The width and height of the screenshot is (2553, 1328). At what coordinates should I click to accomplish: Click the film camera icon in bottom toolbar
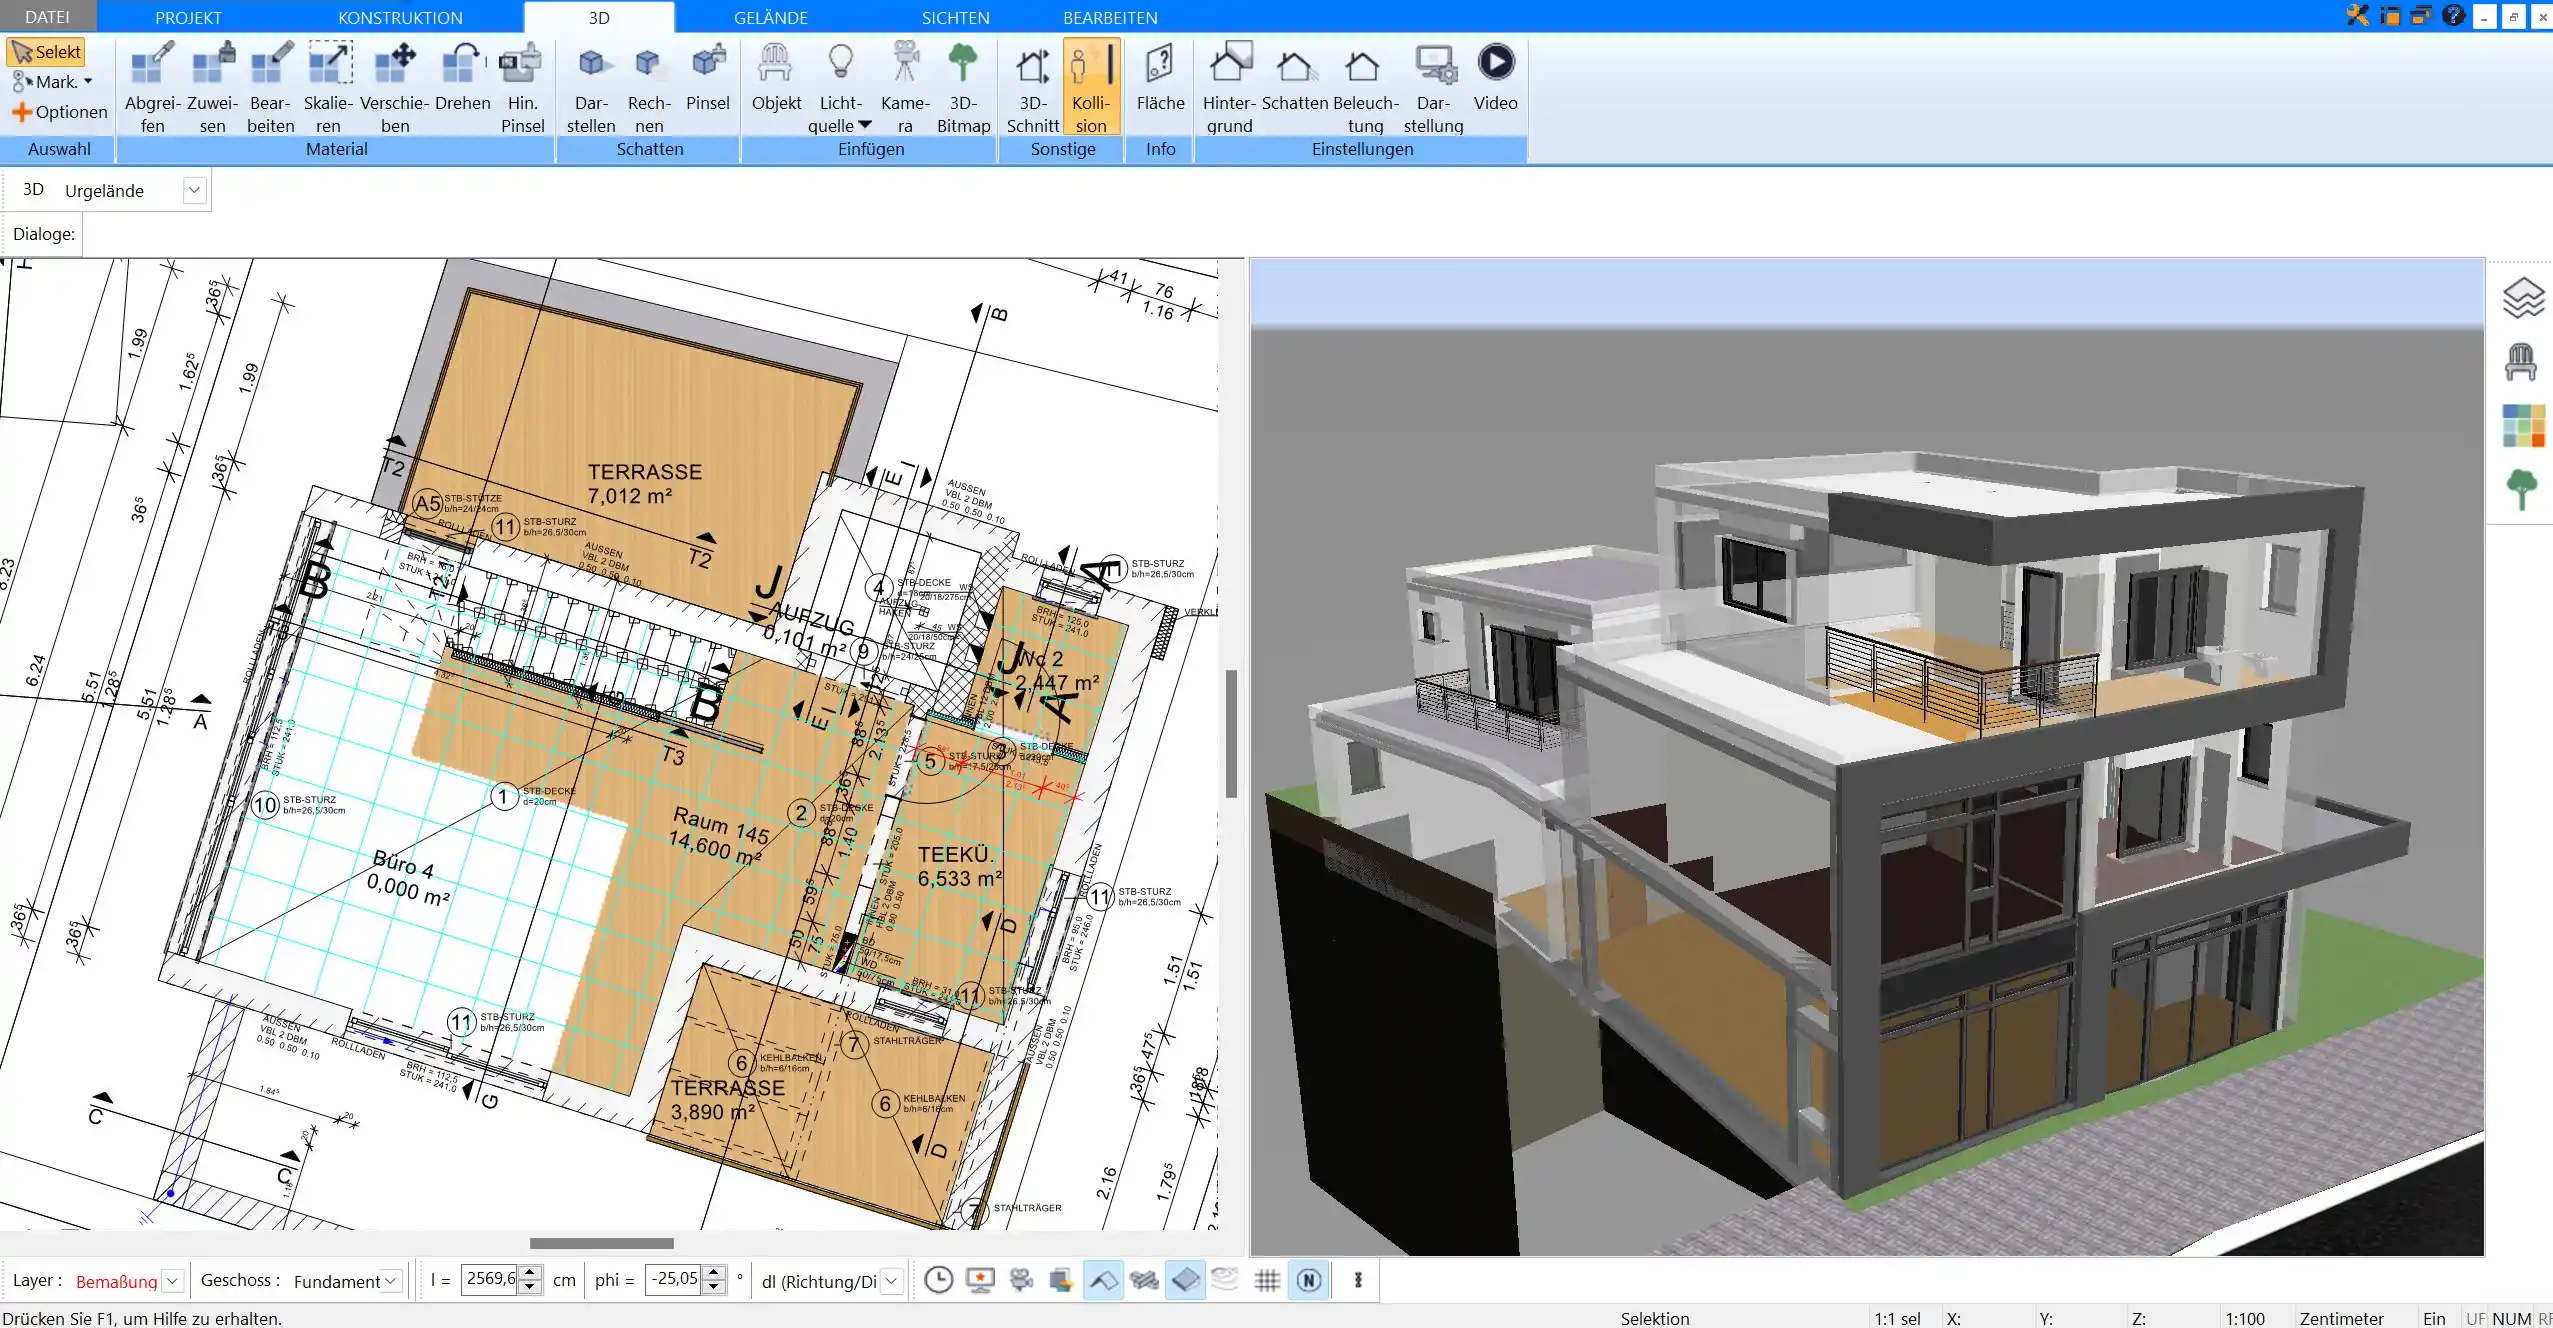pos(1021,1280)
